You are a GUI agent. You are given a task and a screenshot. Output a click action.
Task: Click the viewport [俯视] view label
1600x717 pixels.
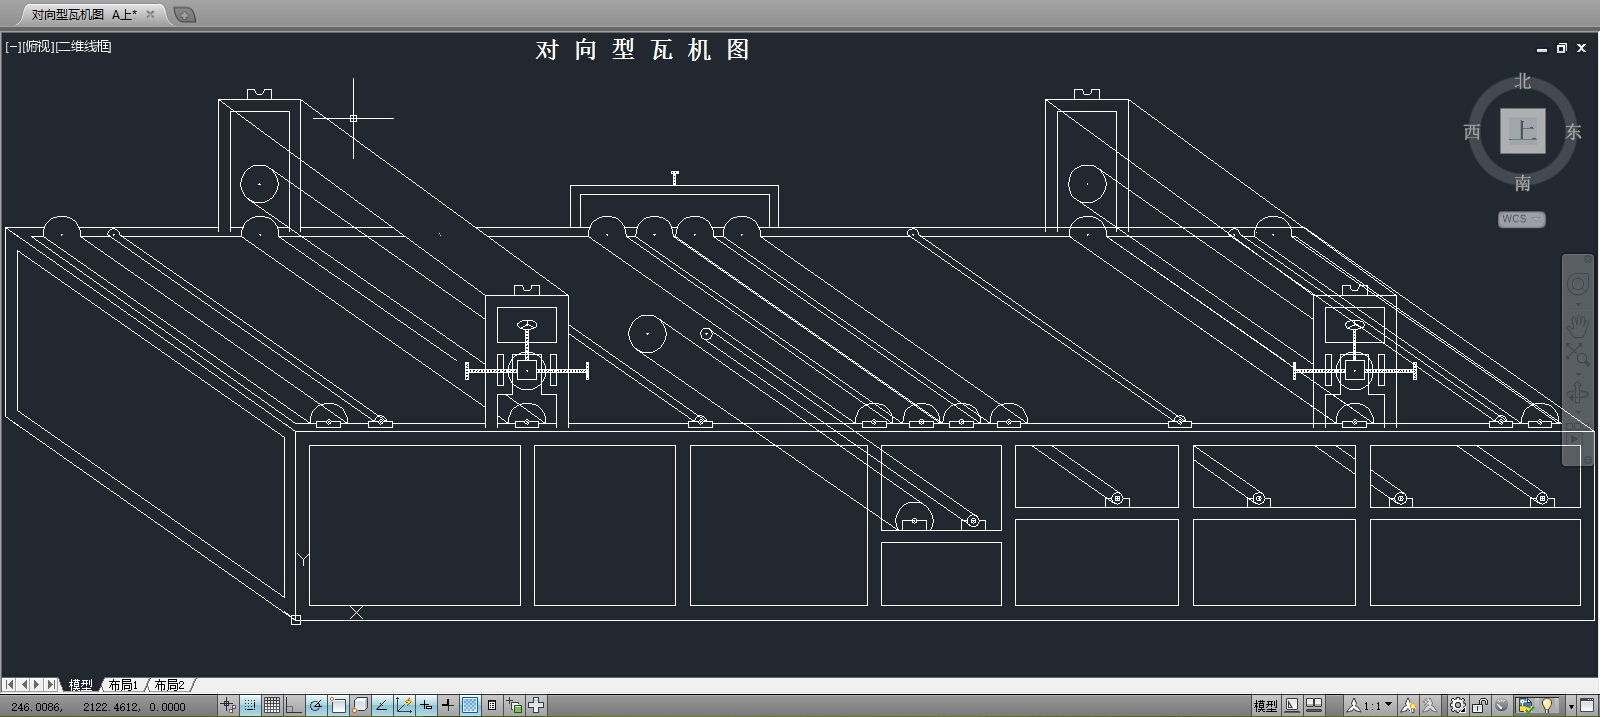(x=38, y=46)
